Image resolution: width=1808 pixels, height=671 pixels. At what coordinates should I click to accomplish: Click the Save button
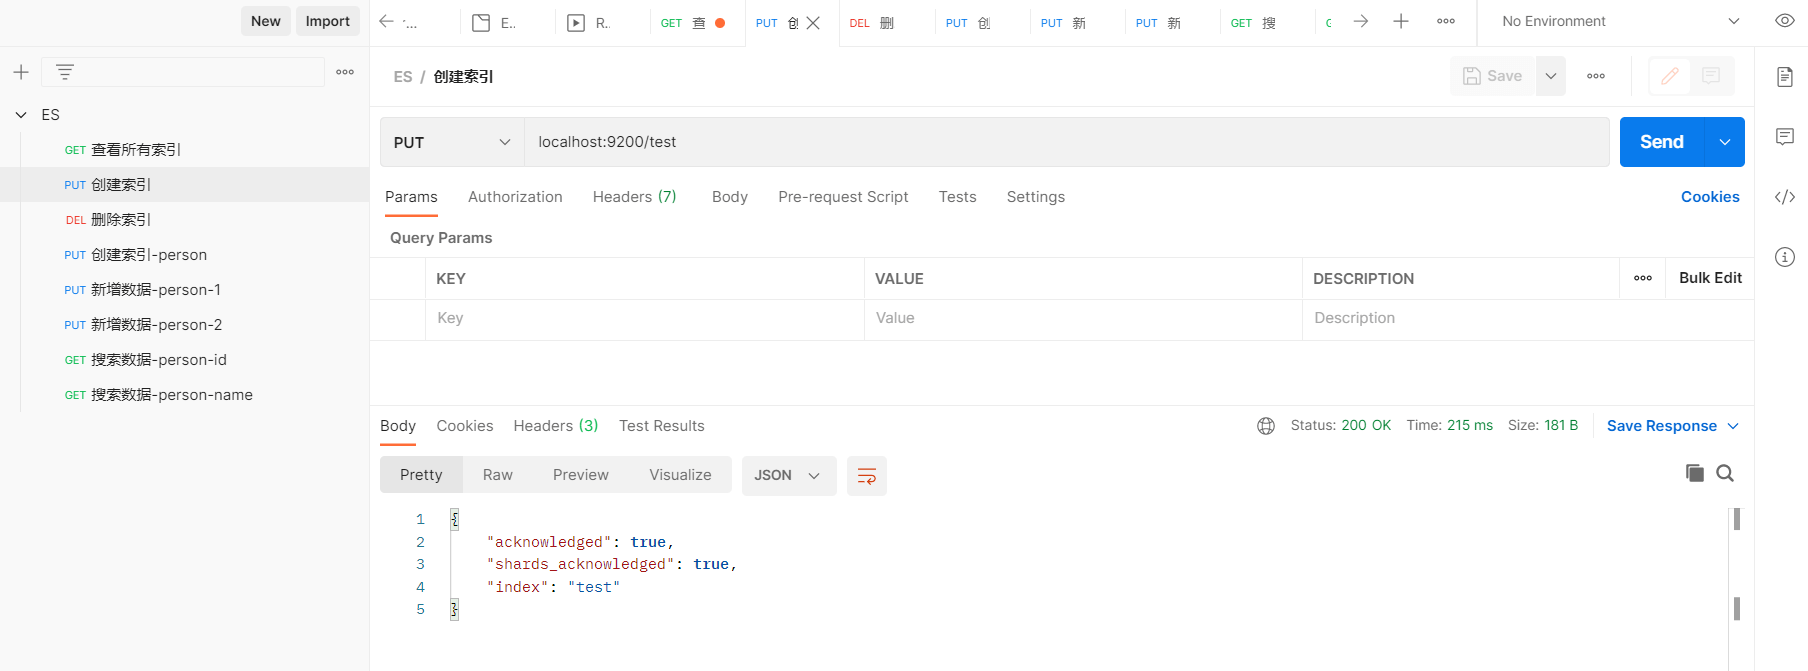pos(1493,76)
